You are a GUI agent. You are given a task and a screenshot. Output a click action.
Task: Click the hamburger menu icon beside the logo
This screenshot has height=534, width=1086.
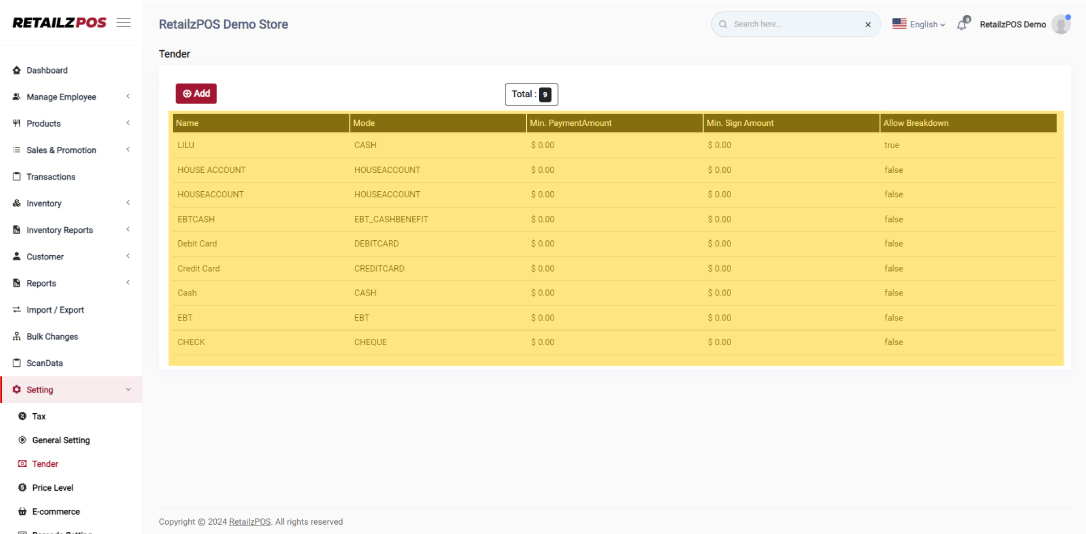point(124,23)
